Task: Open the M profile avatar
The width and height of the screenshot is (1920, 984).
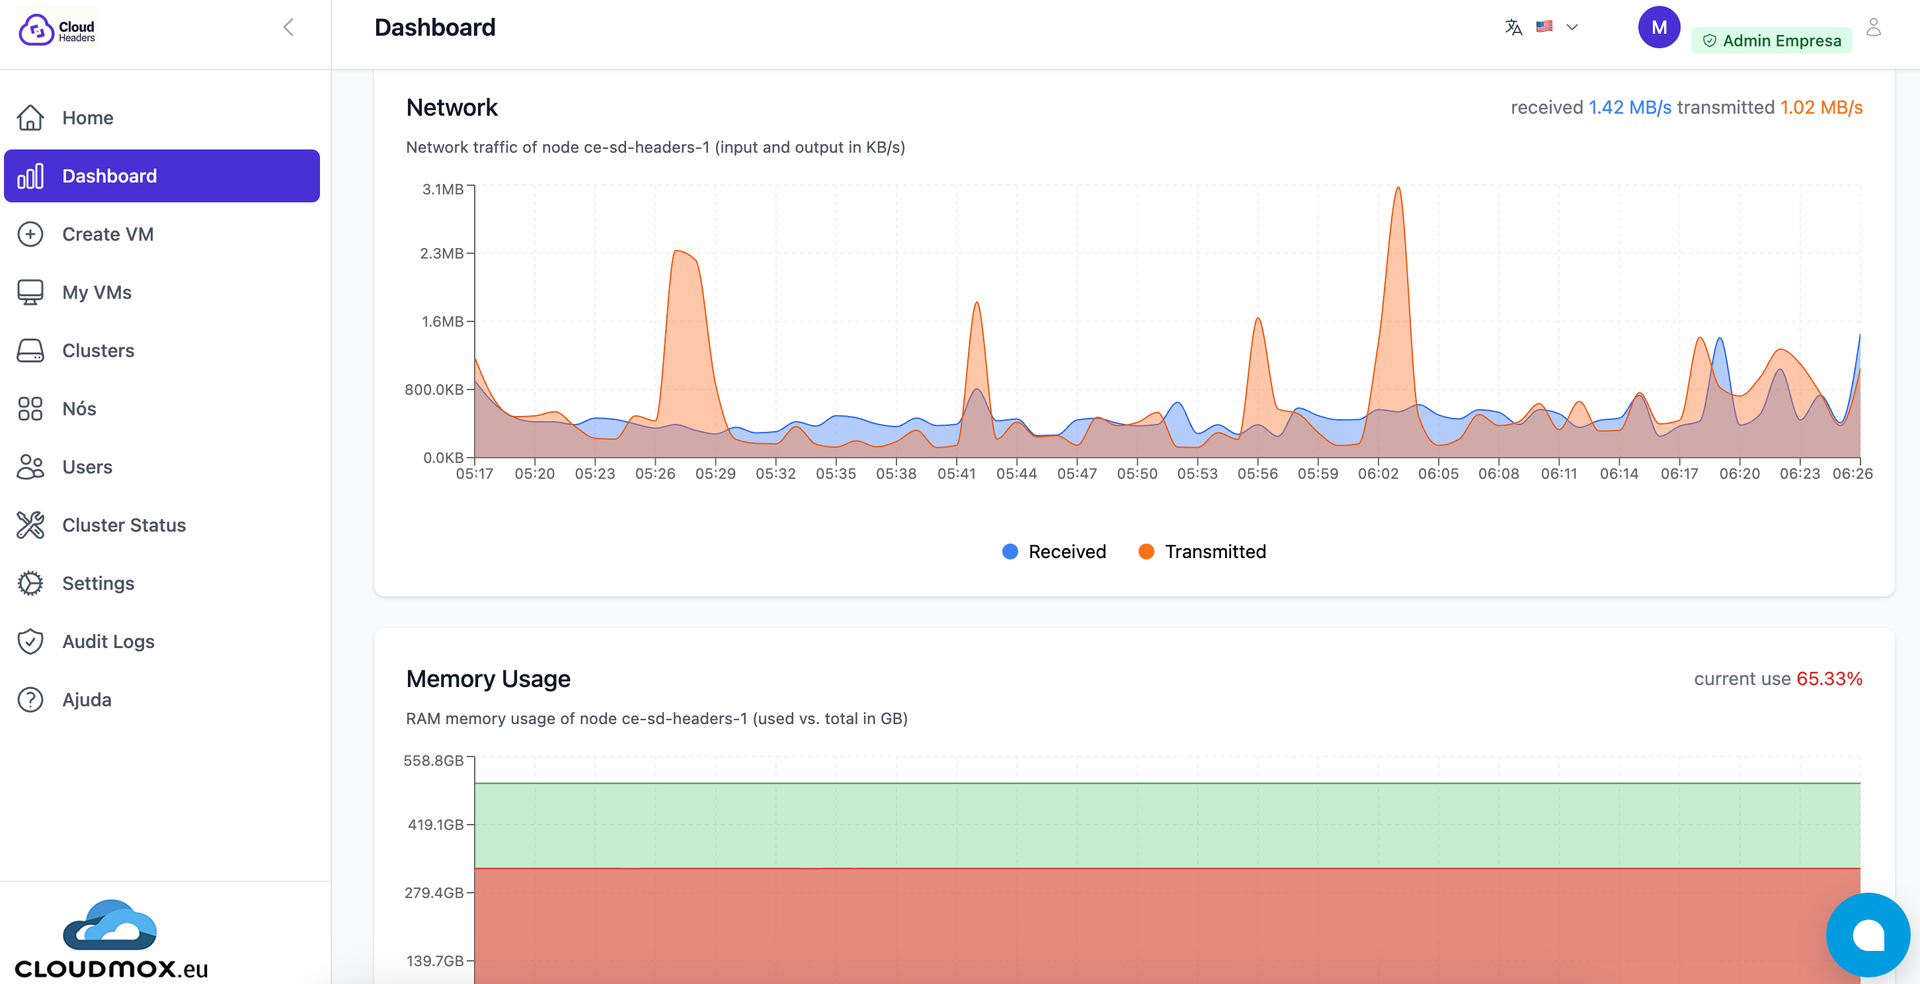Action: point(1659,27)
